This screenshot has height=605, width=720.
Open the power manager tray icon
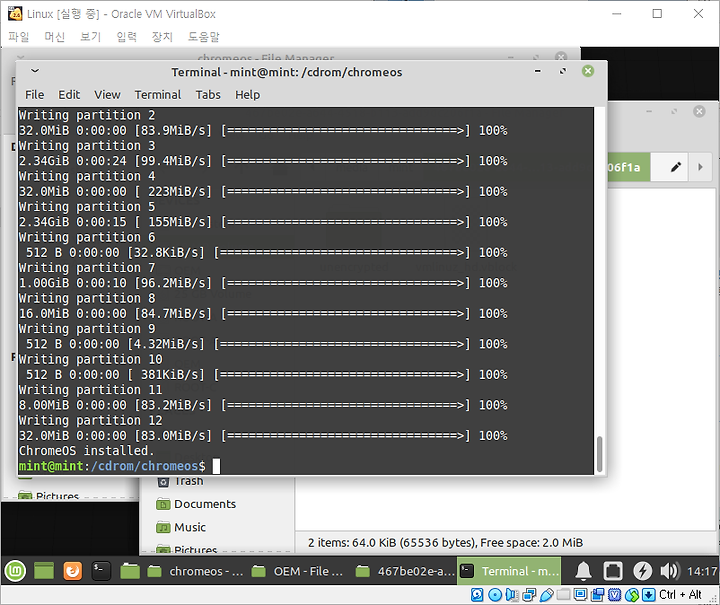coord(642,571)
